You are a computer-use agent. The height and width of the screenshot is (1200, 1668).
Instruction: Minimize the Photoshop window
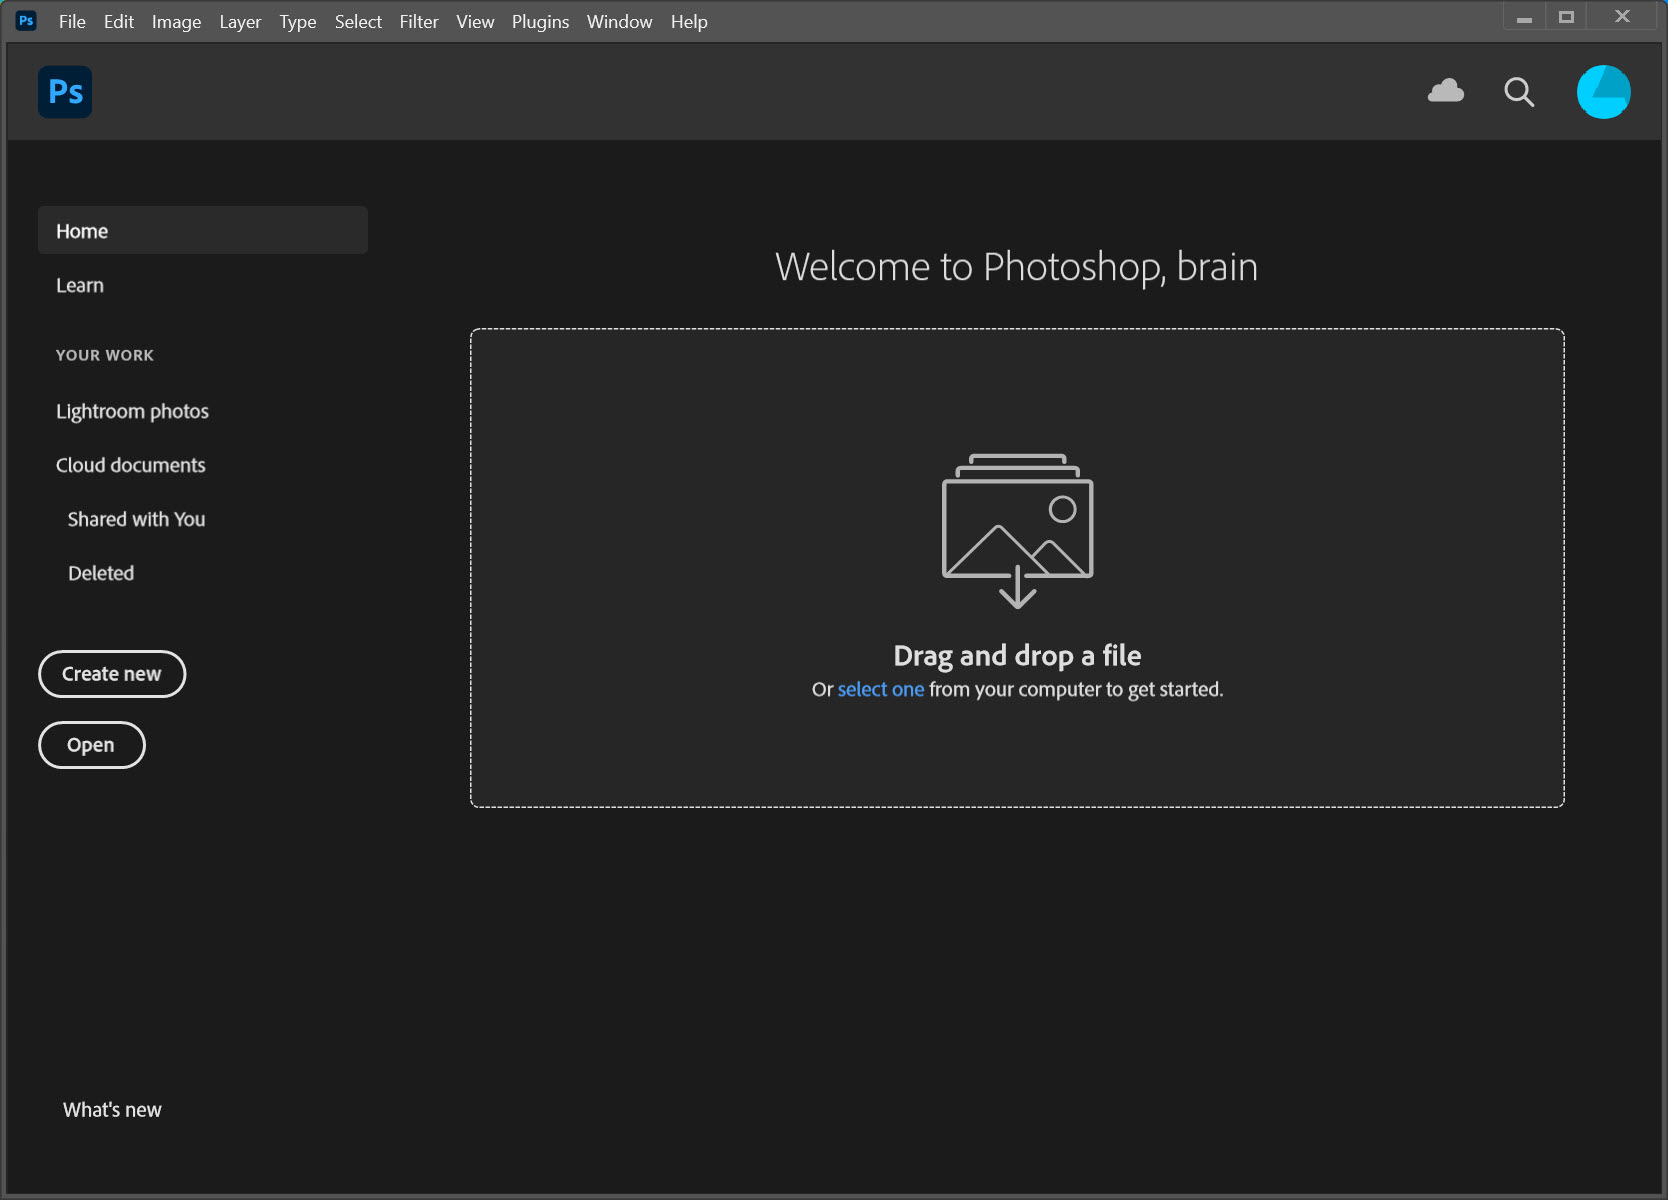1524,17
